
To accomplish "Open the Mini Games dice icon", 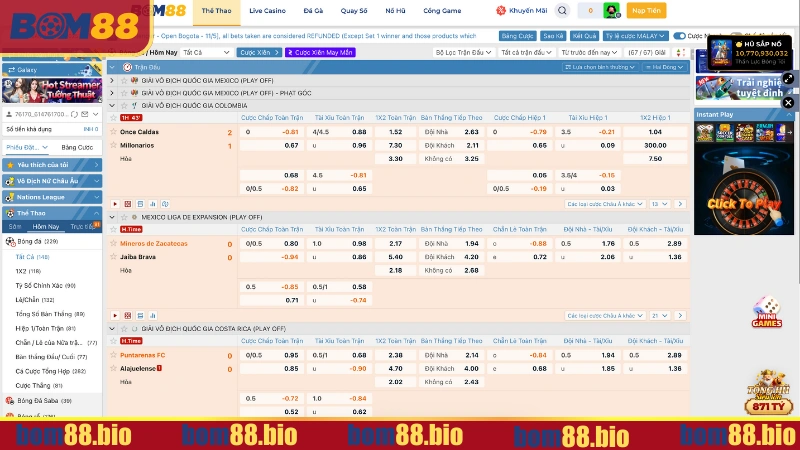I will 766,312.
